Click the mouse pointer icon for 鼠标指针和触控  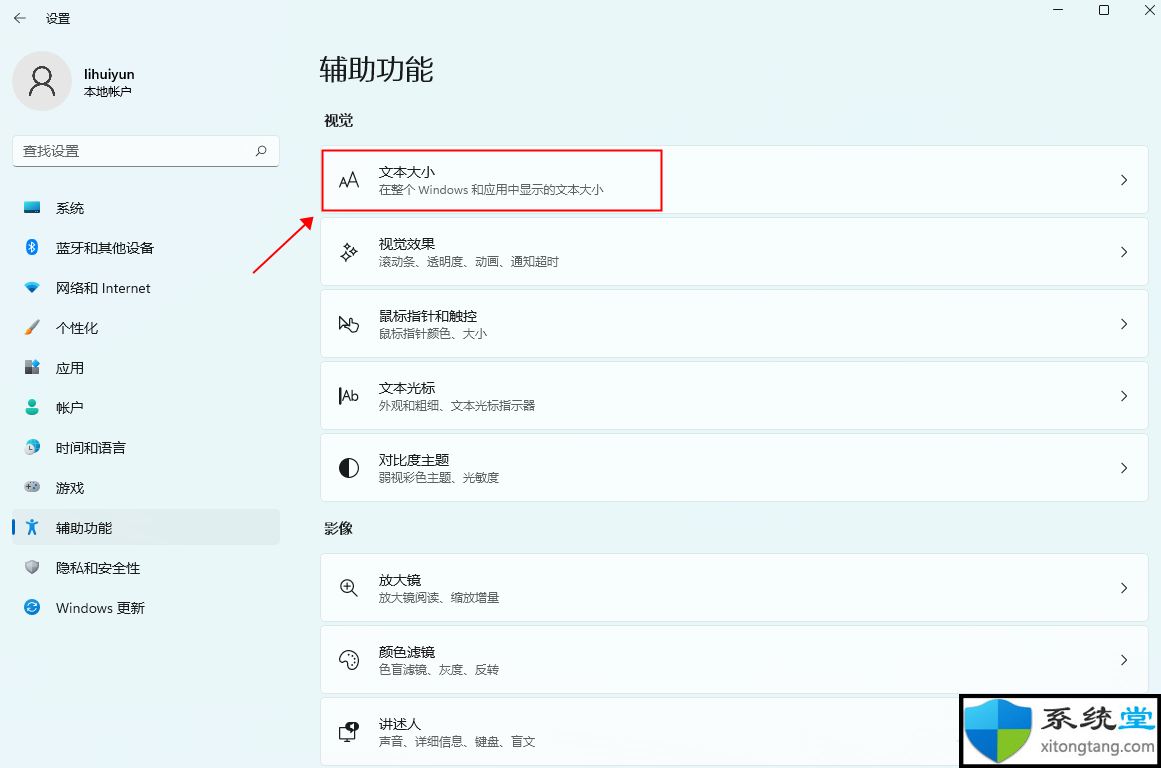click(x=349, y=324)
